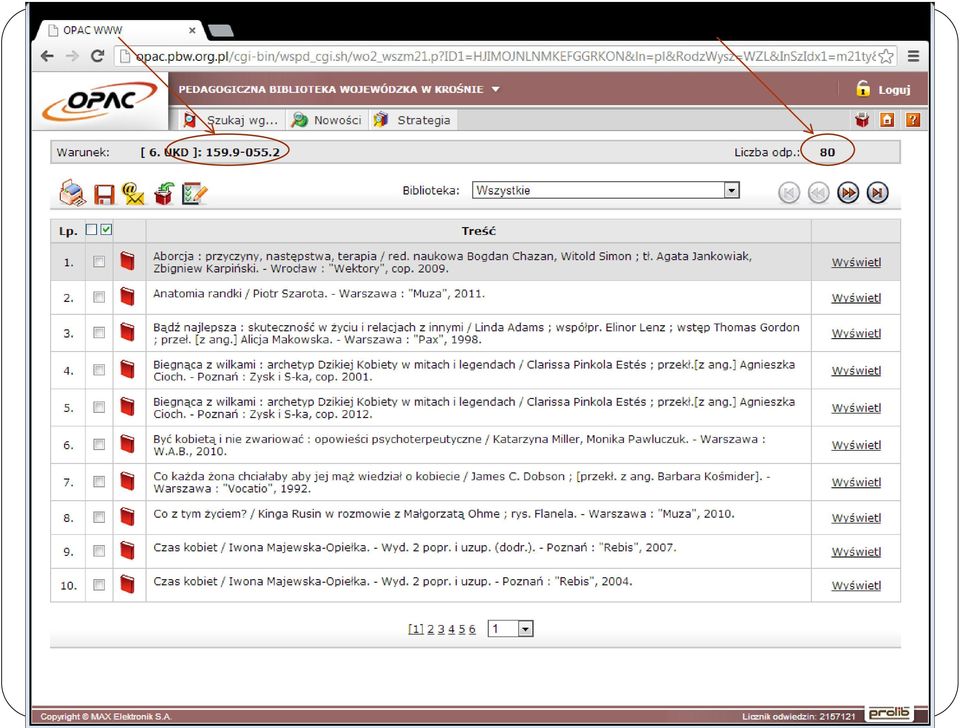This screenshot has height=728, width=960.
Task: Select all with green checked header box
Action: [107, 229]
